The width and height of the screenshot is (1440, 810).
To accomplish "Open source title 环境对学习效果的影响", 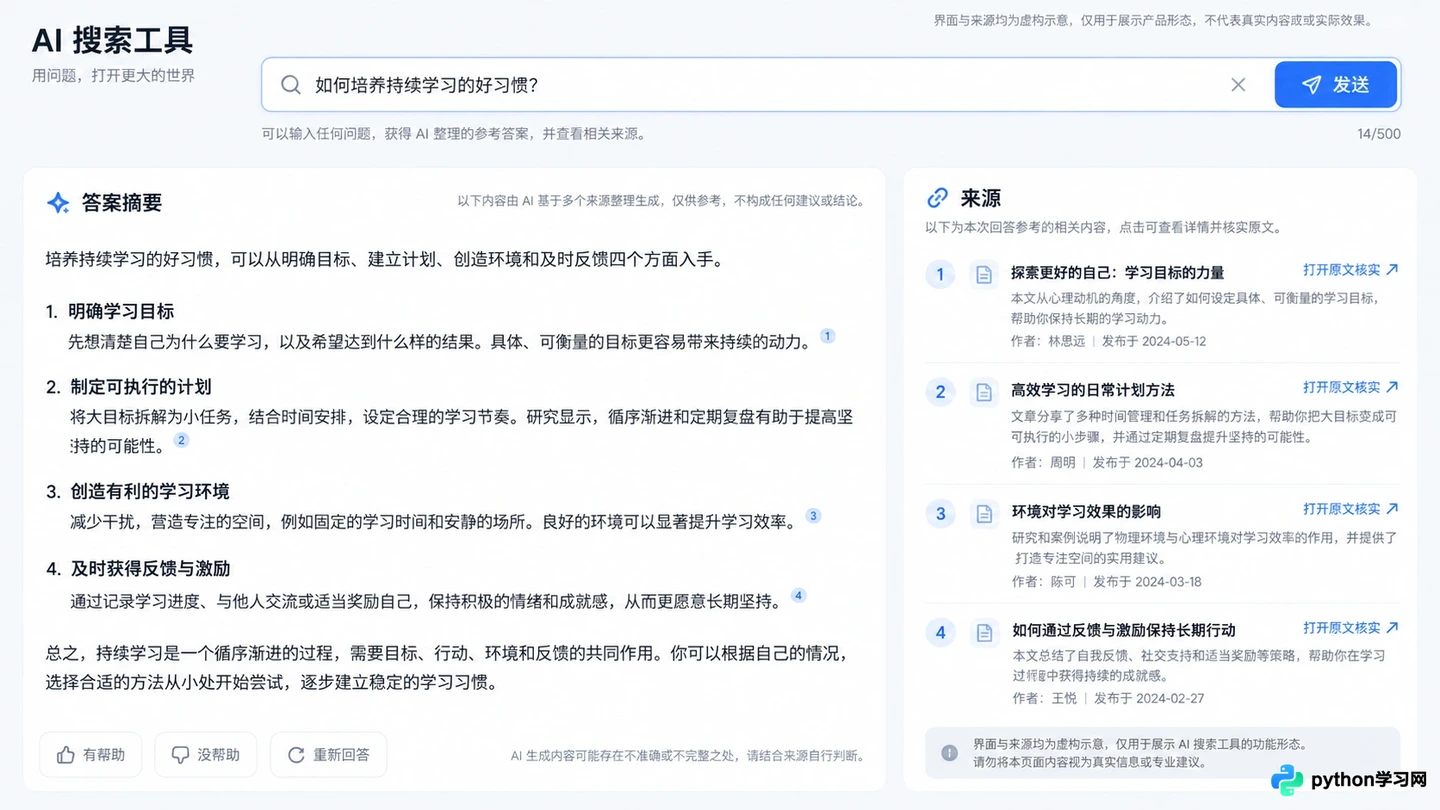I will pyautogui.click(x=1087, y=512).
